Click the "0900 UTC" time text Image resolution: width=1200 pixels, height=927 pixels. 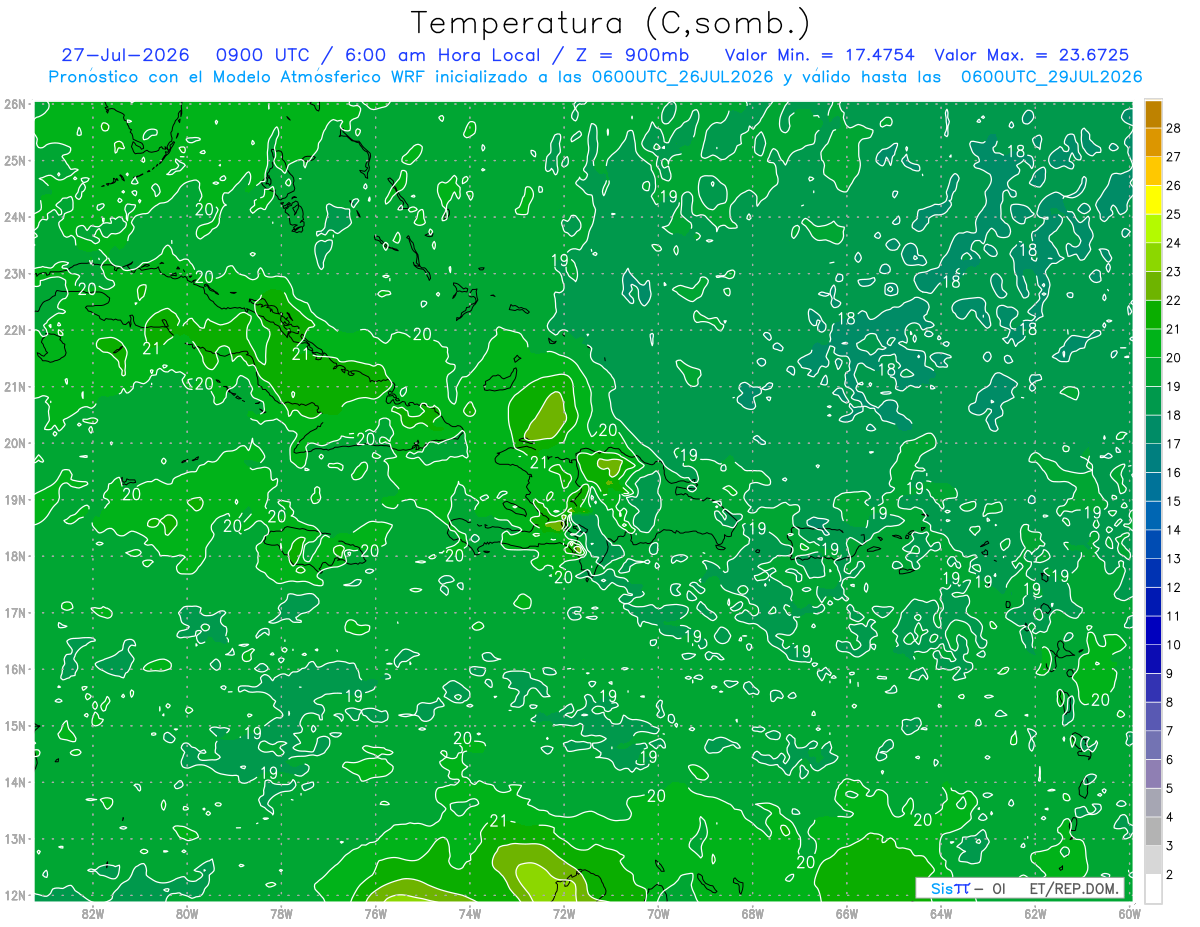tap(262, 55)
